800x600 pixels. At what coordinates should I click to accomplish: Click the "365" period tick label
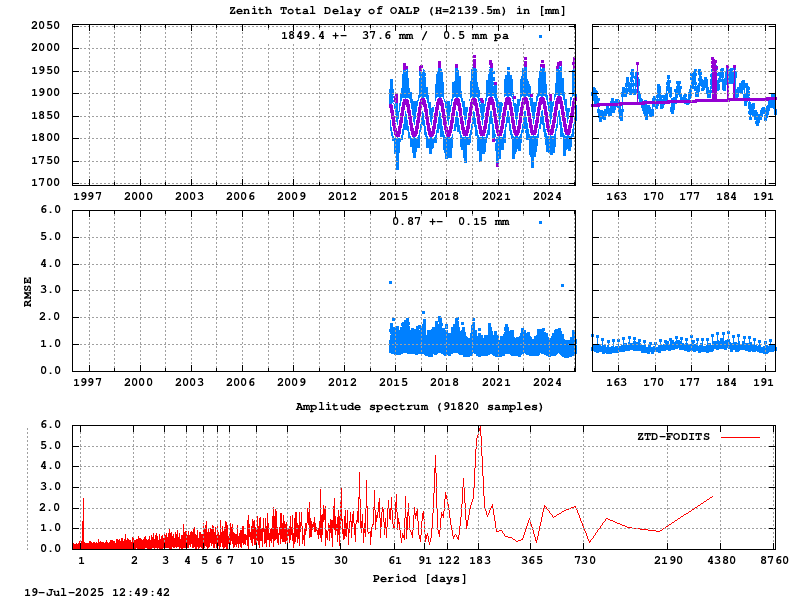(x=532, y=561)
